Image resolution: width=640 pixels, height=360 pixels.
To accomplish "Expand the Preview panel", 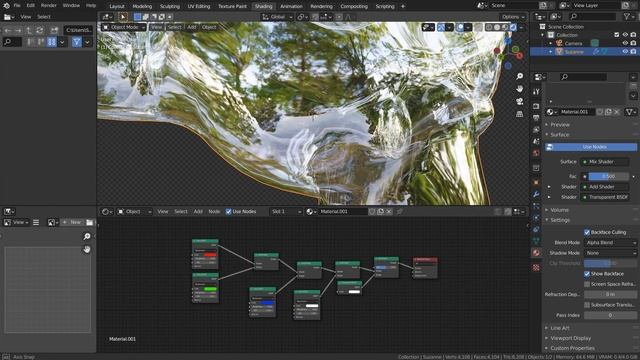I will pyautogui.click(x=560, y=124).
